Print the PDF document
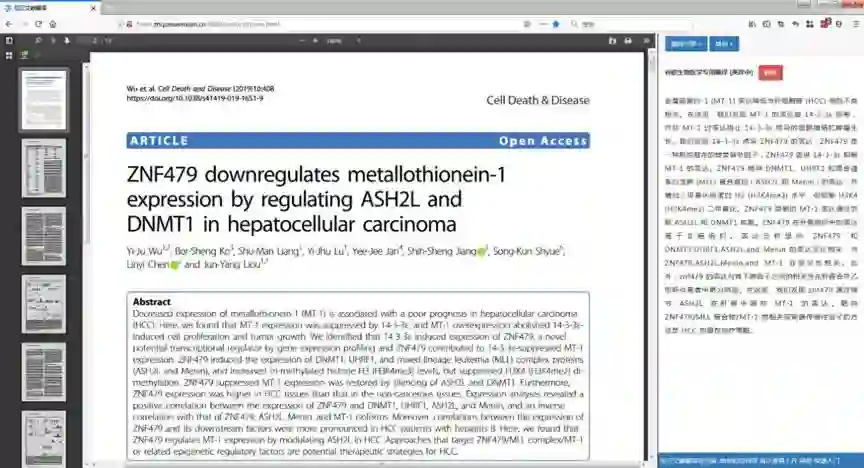Screen dimensions: 864x468 coord(628,41)
